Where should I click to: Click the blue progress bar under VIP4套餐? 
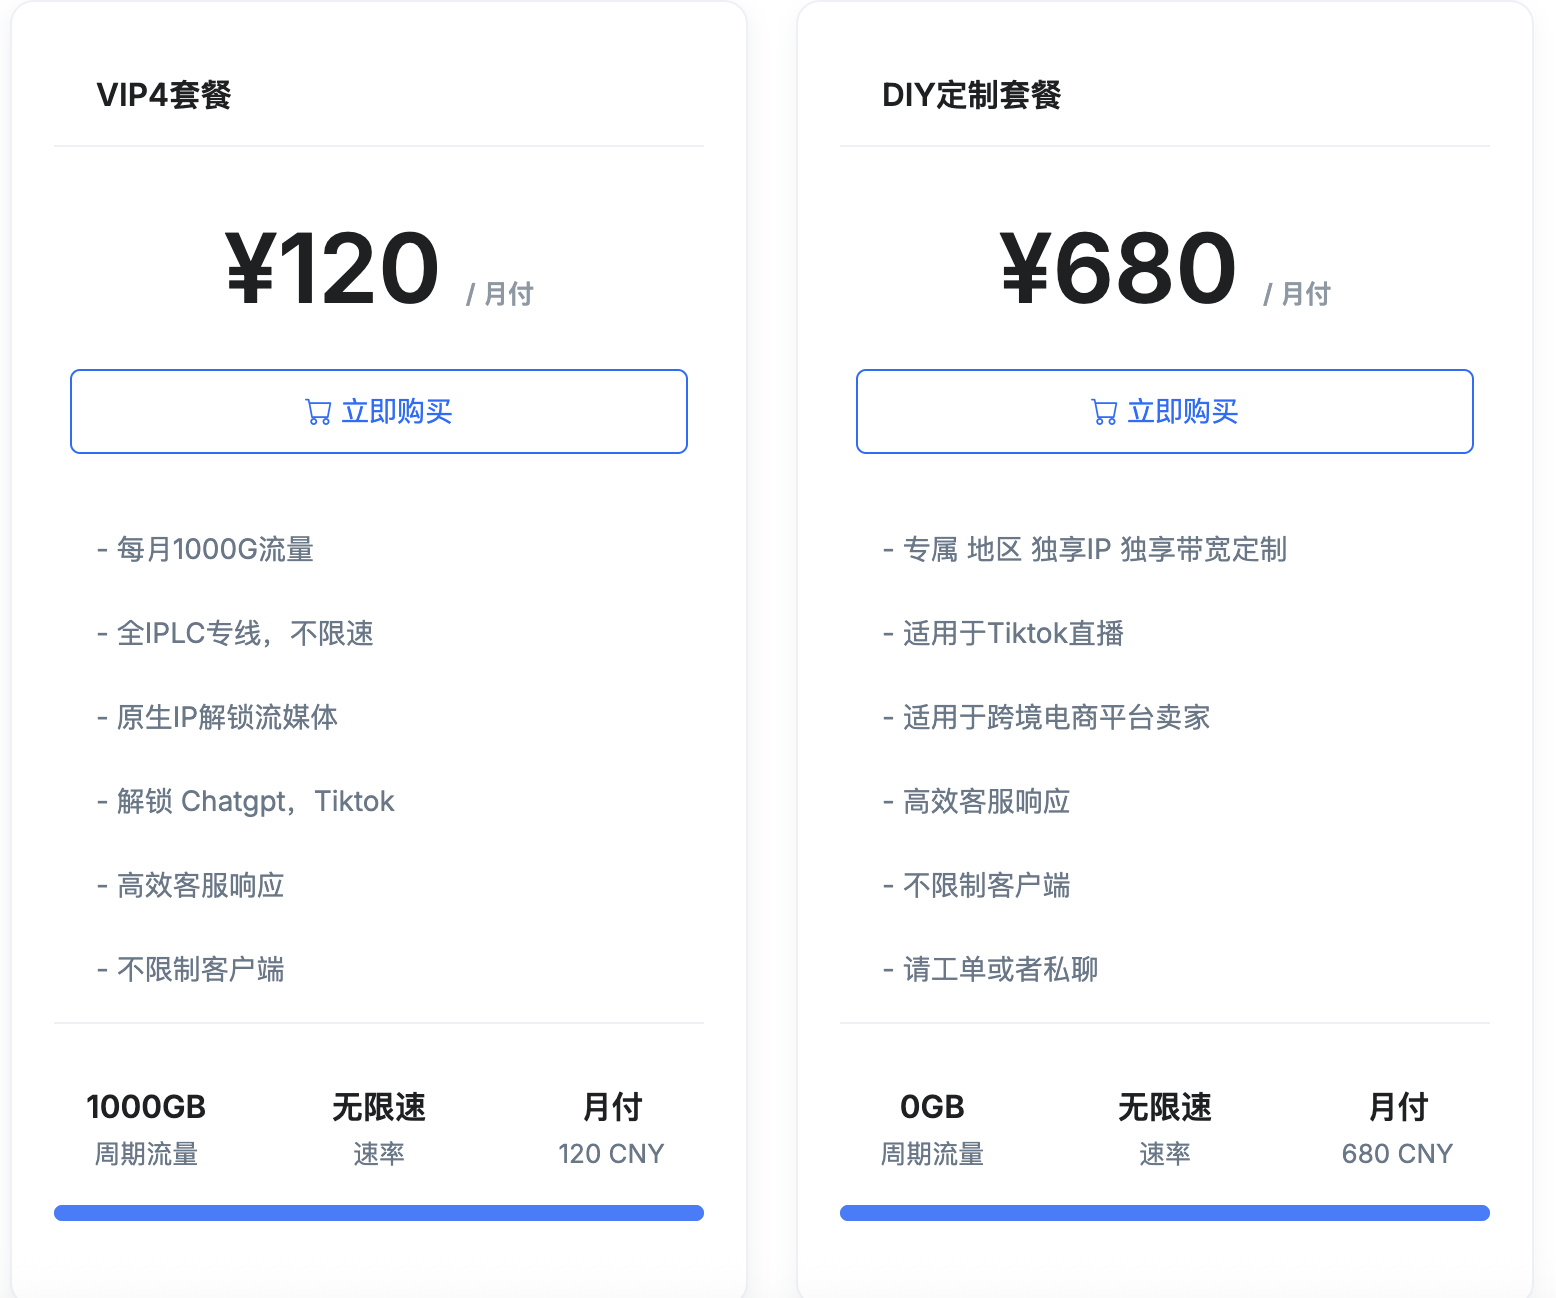[x=378, y=1212]
